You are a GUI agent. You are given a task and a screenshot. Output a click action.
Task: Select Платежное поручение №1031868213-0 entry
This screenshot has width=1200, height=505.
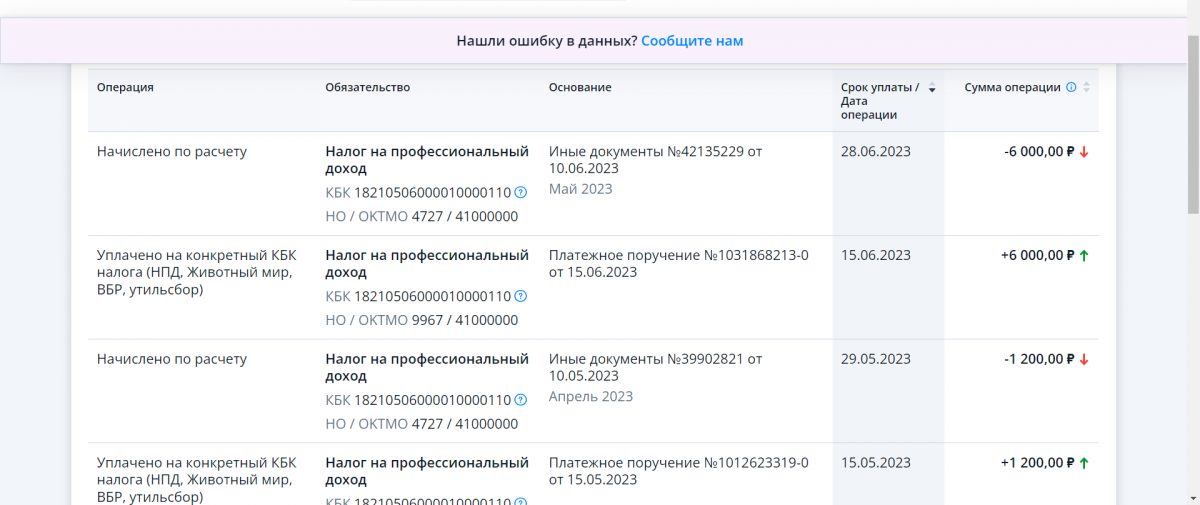click(x=678, y=263)
